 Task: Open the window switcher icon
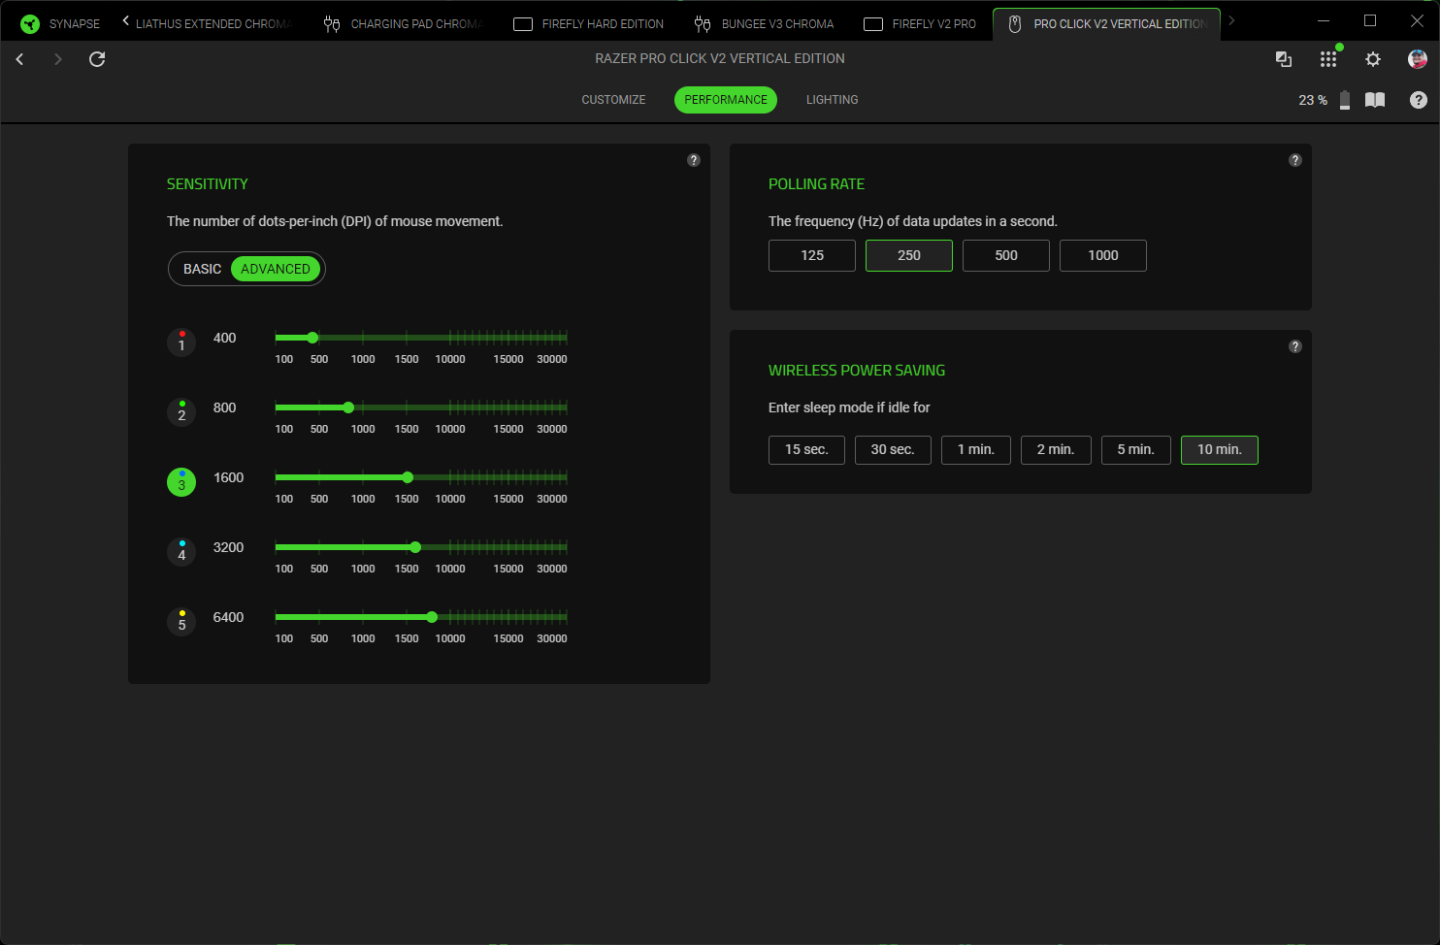(x=1284, y=59)
